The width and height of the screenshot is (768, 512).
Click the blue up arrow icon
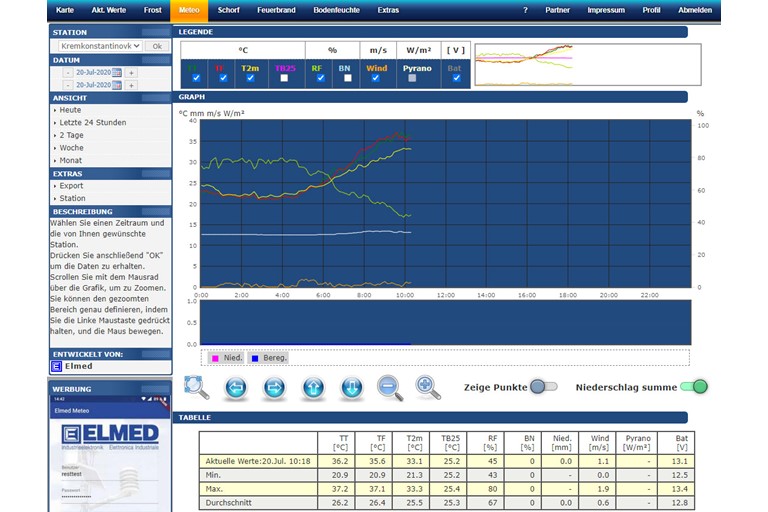tap(313, 387)
